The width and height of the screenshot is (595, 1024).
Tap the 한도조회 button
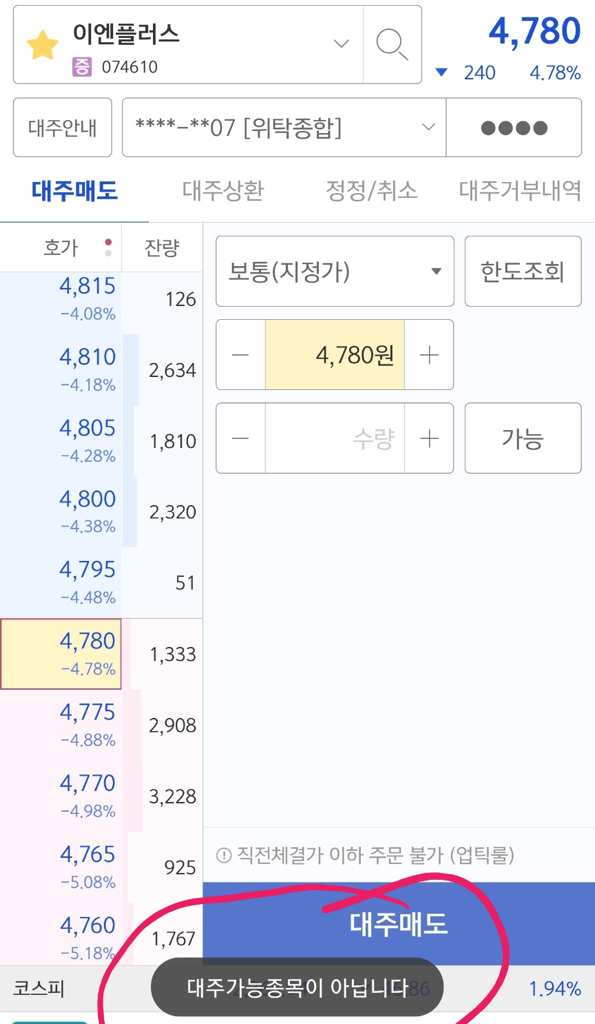point(523,271)
